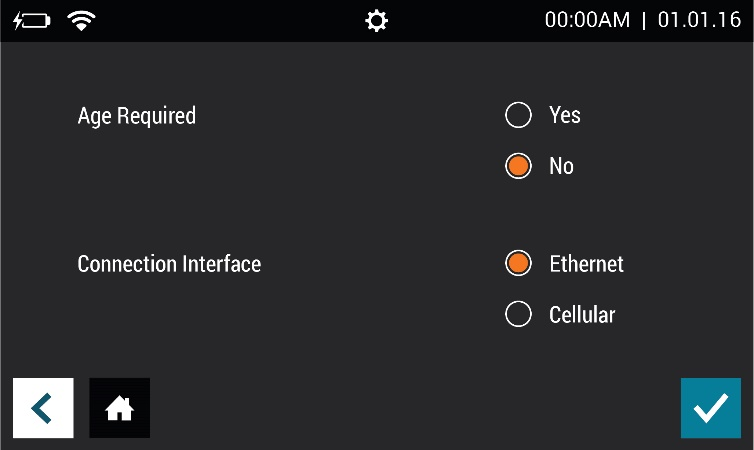754x450 pixels.
Task: Confirm settings with the checkmark button
Action: tap(710, 408)
